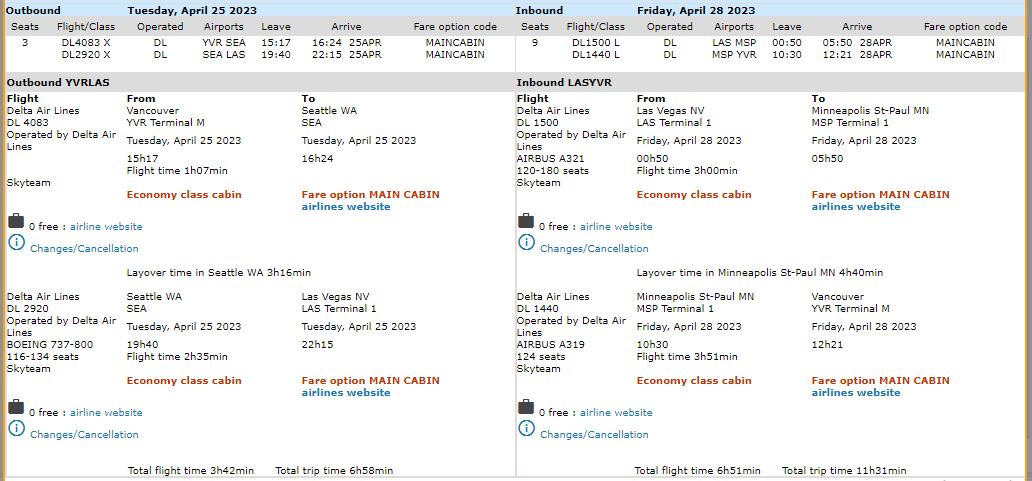Click the info icon for Minneapolis–Vancouver flight changes

tap(526, 428)
